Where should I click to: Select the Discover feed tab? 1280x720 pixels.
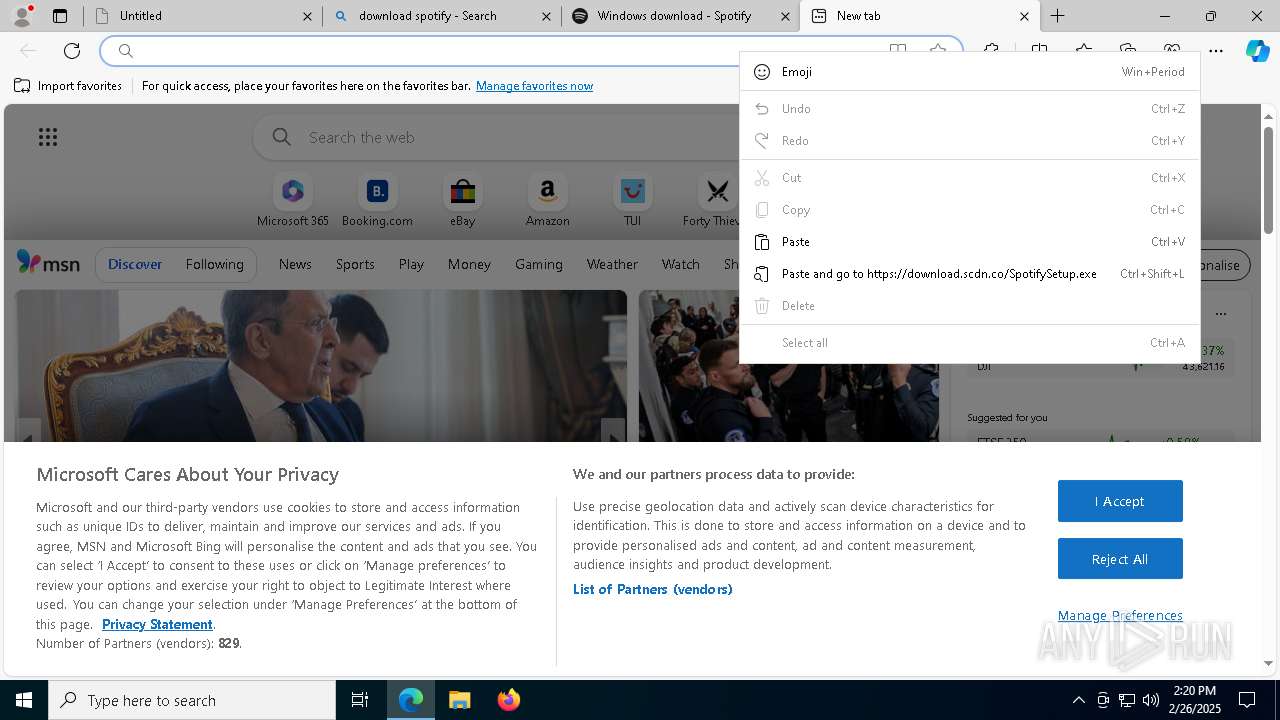(x=135, y=264)
